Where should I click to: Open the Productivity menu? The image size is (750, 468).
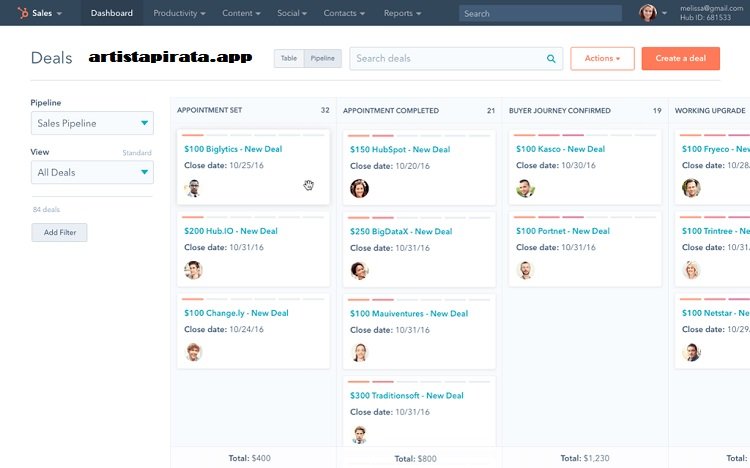pos(179,13)
